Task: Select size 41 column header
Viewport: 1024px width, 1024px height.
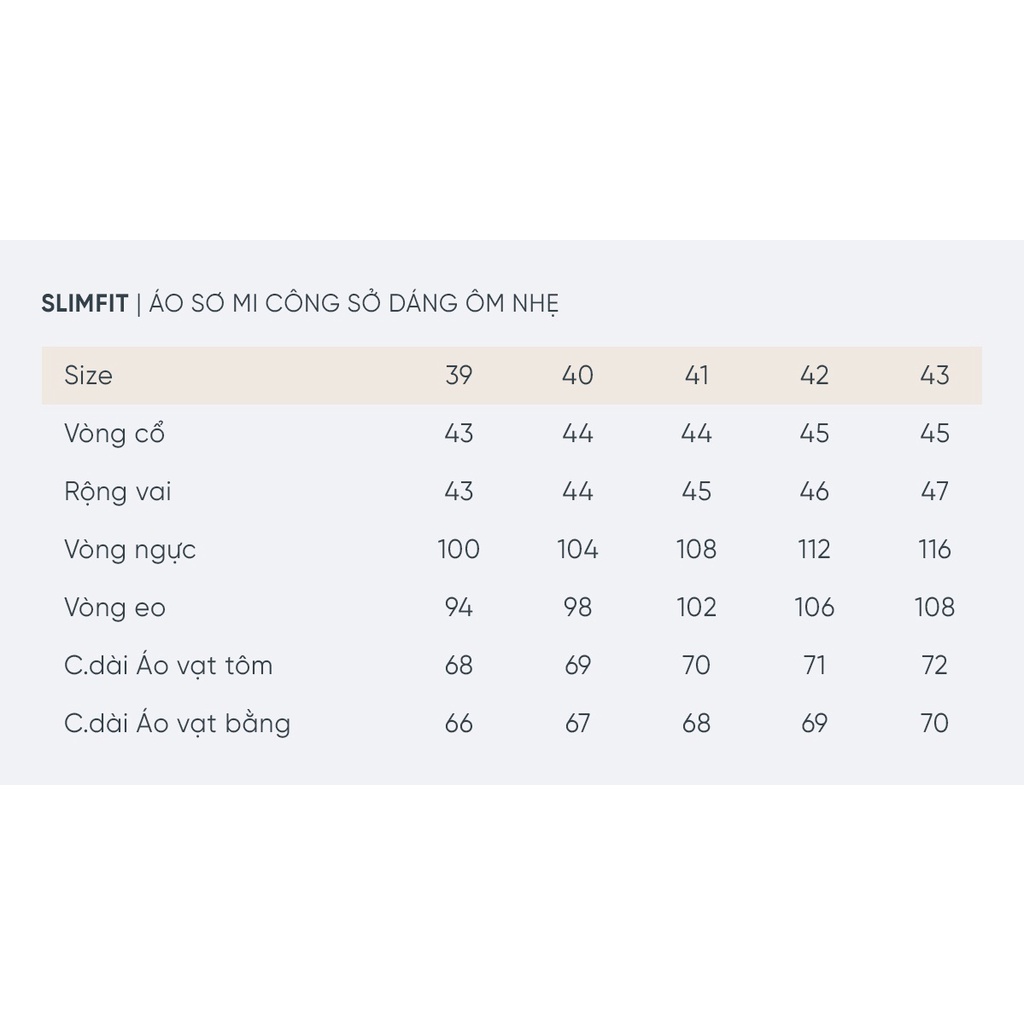Action: [x=696, y=376]
